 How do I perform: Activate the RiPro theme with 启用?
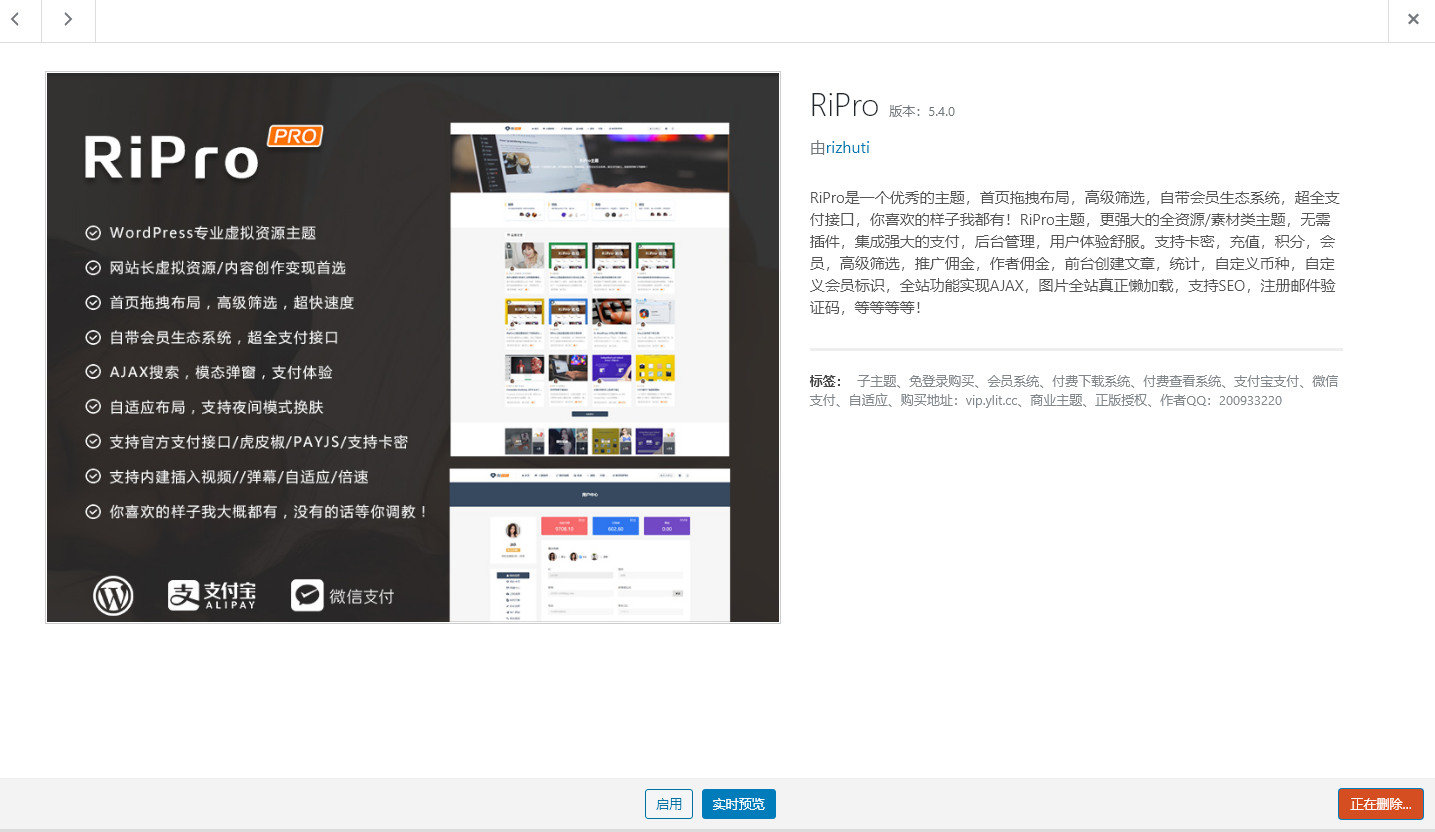tap(668, 804)
